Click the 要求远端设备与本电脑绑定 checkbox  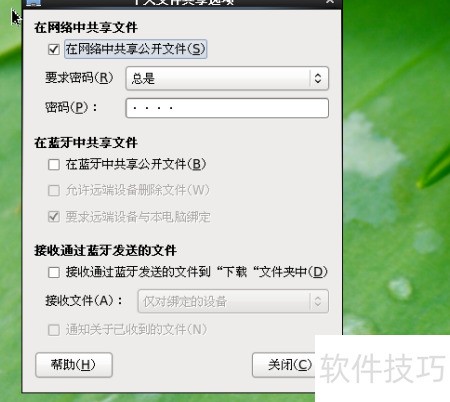[54, 217]
